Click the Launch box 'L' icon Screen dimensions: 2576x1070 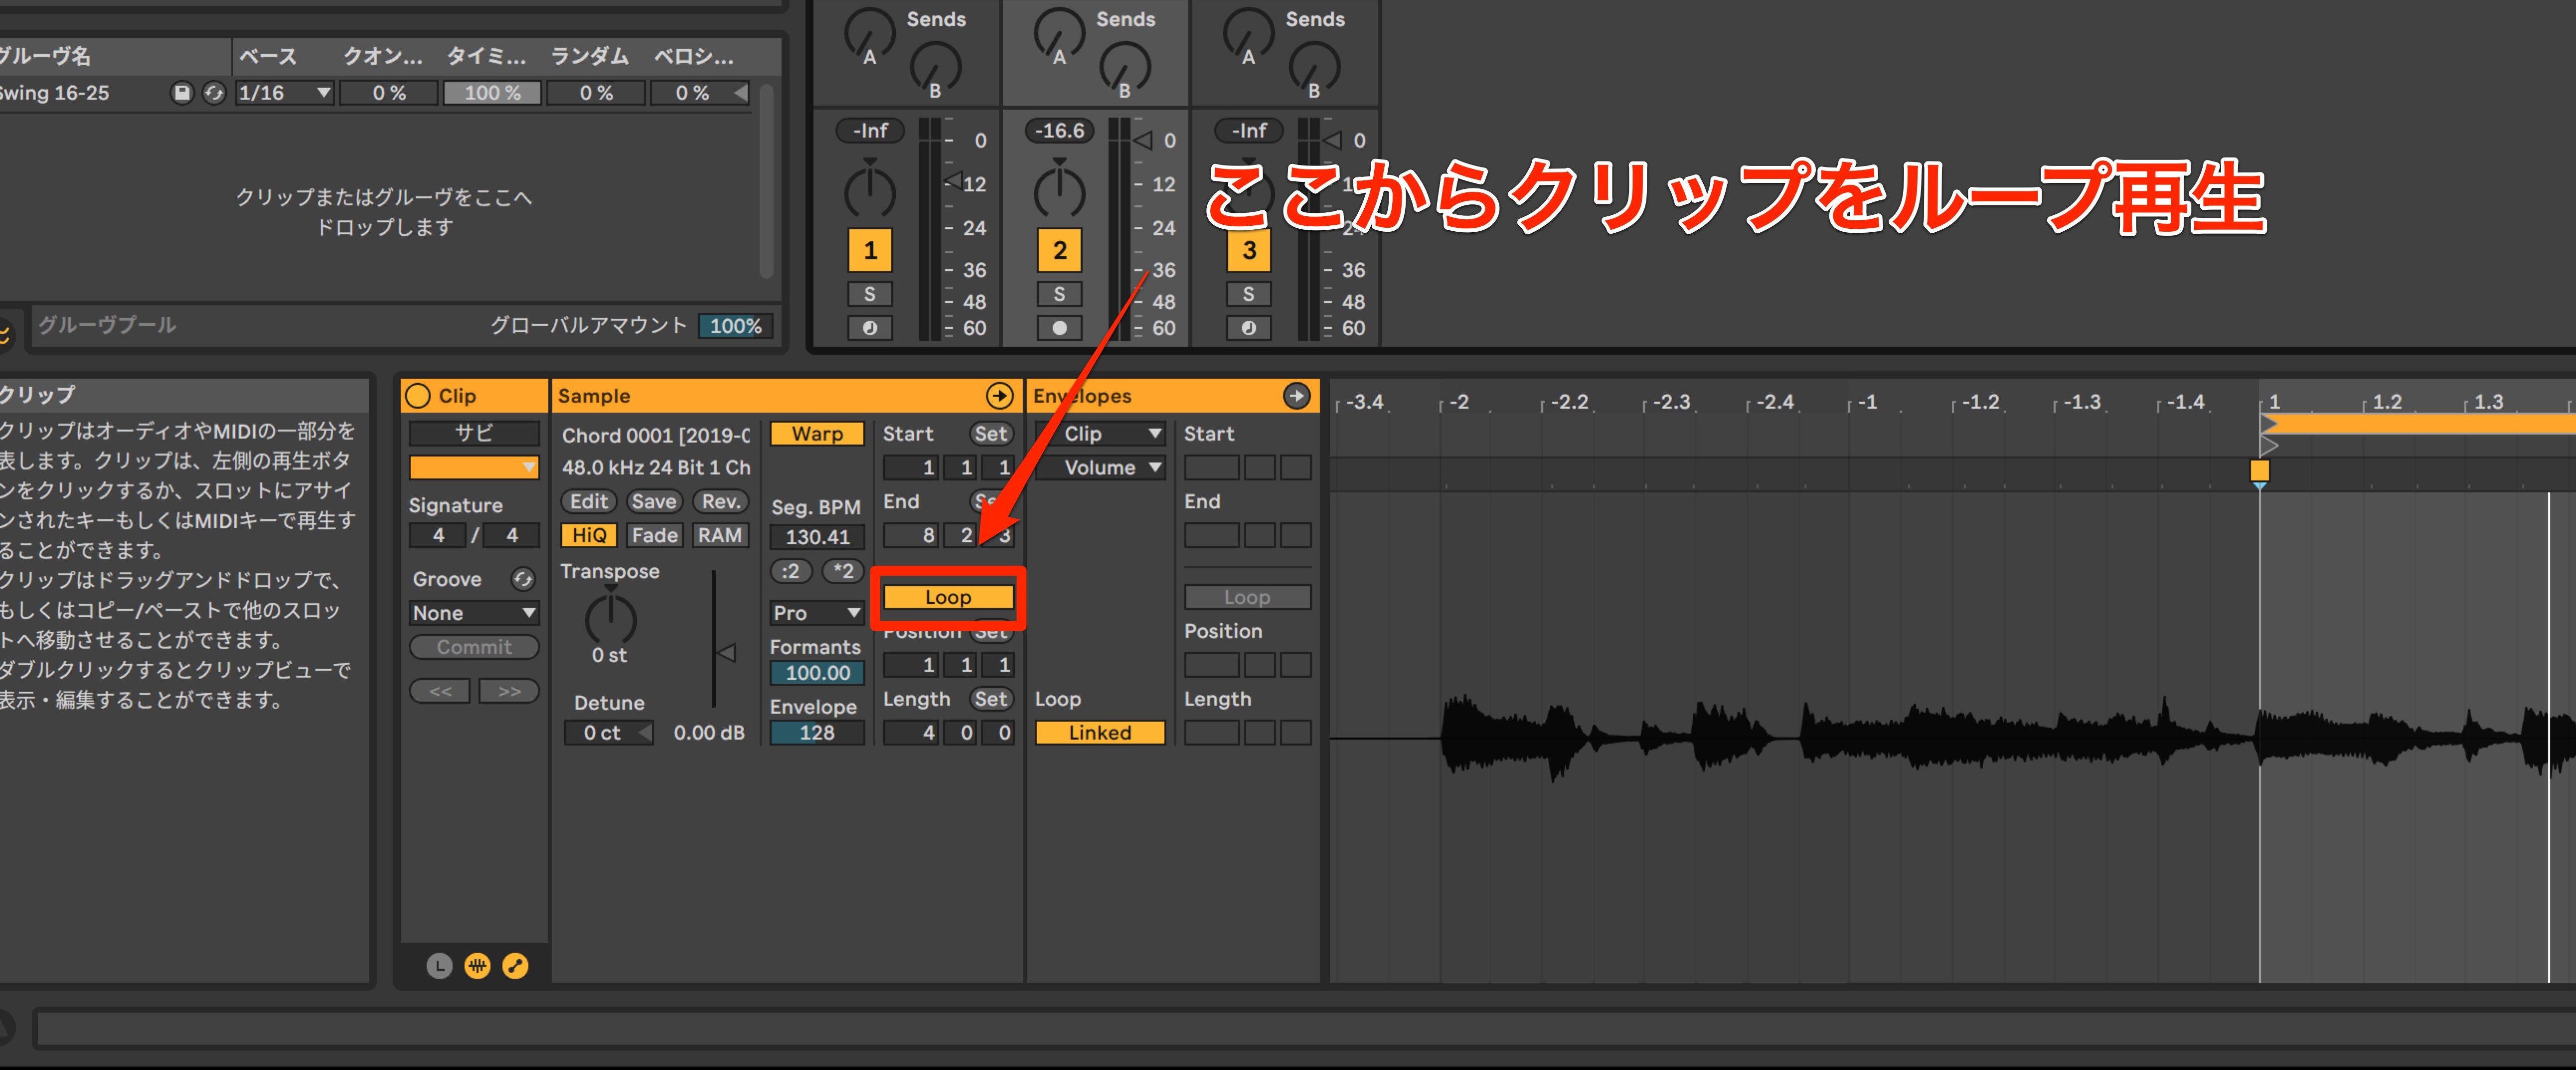tap(439, 965)
